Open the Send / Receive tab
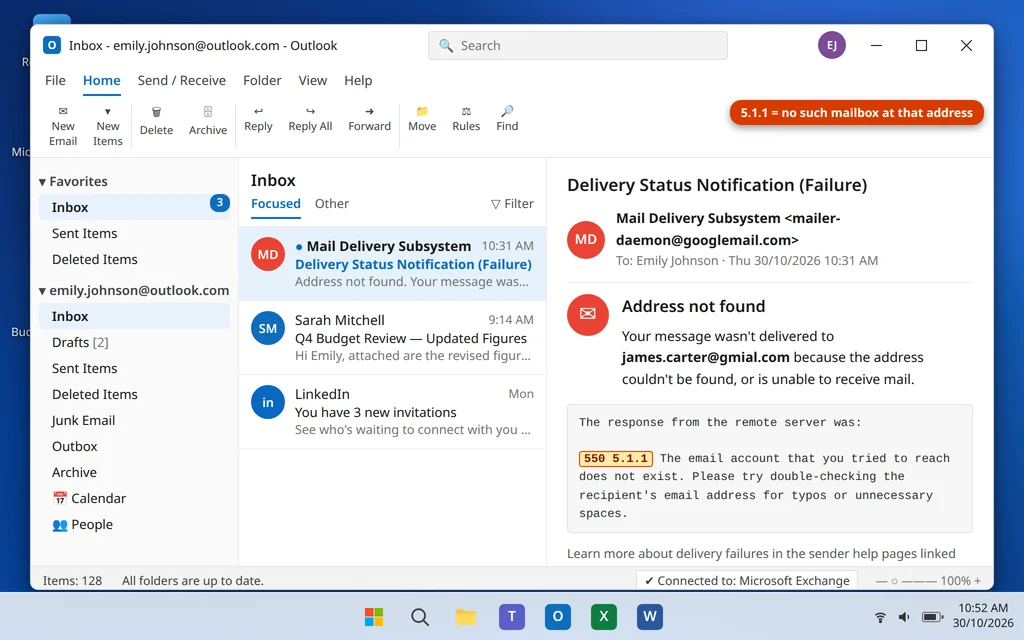The image size is (1024, 640). (x=182, y=80)
